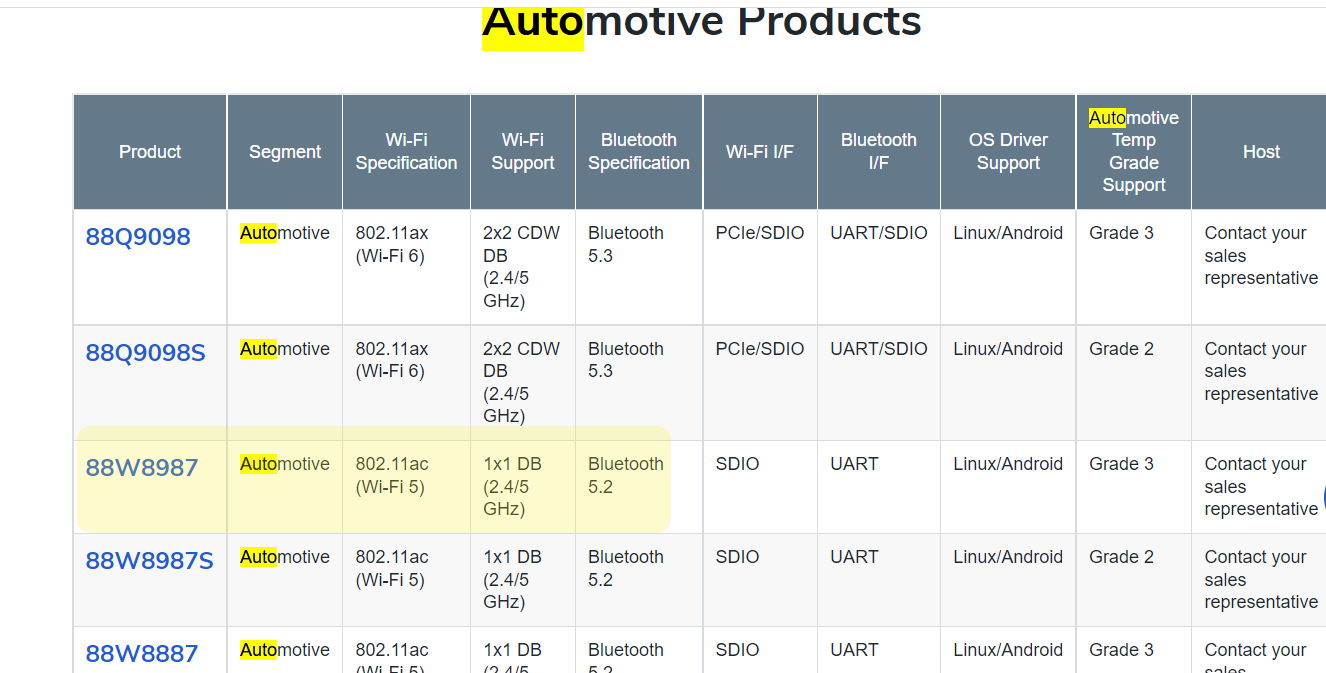Click the Bluetooth Specification column header
The image size is (1326, 673).
[638, 152]
